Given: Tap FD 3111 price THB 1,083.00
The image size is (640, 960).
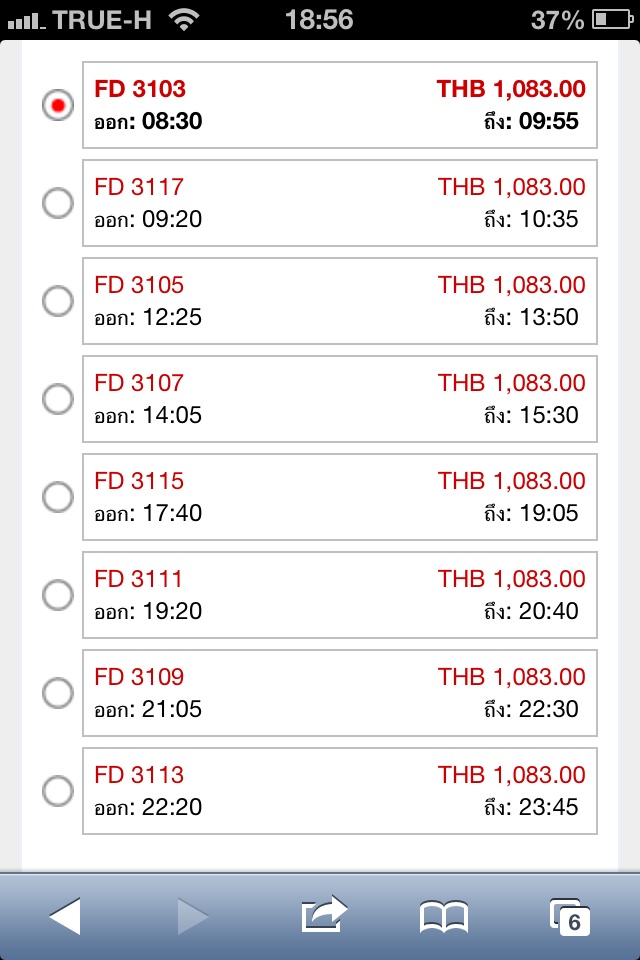Looking at the screenshot, I should coord(511,579).
